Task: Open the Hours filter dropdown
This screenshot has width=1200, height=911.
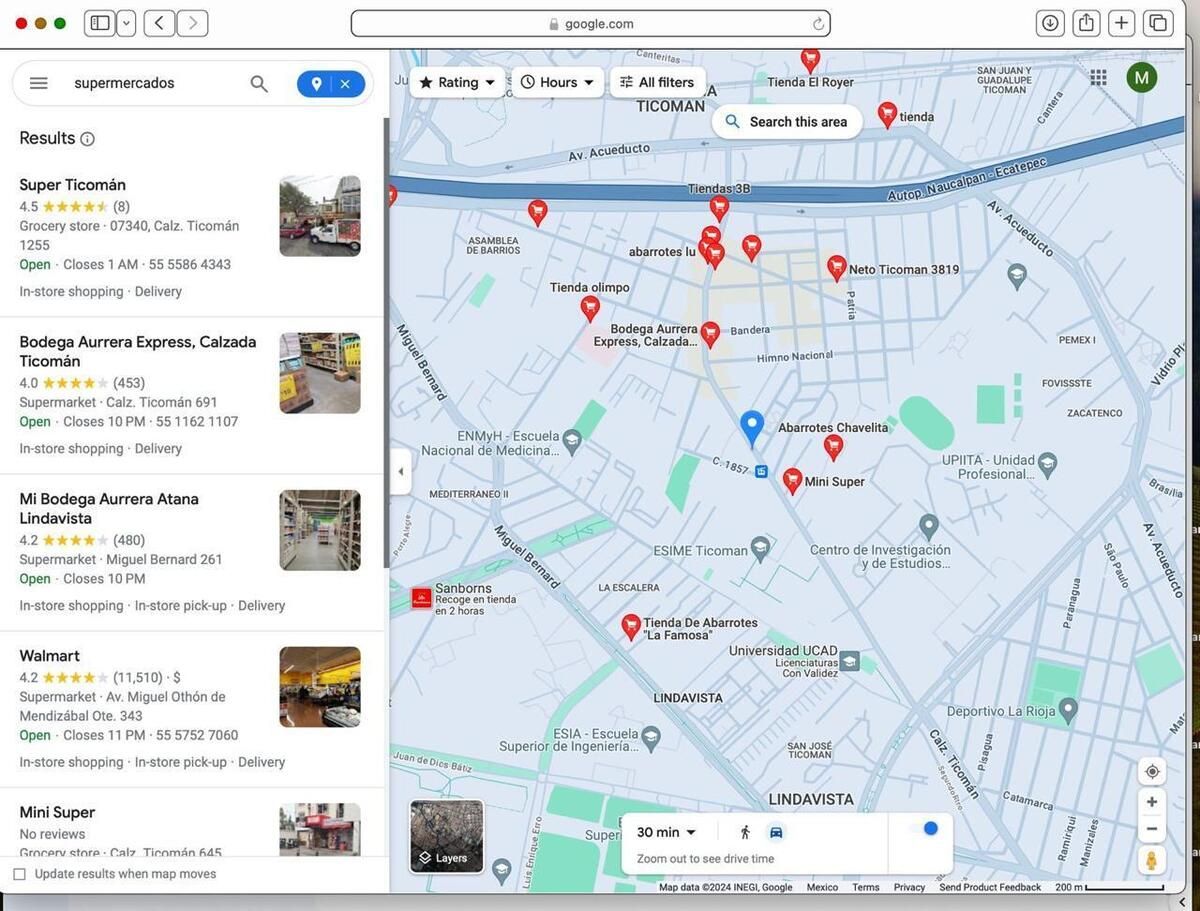Action: point(558,82)
